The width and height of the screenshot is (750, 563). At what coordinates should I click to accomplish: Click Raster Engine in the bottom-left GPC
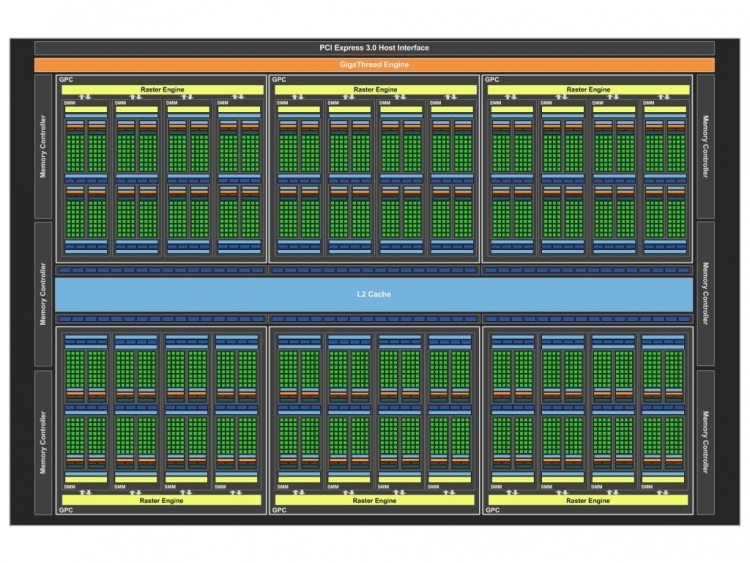coord(162,500)
